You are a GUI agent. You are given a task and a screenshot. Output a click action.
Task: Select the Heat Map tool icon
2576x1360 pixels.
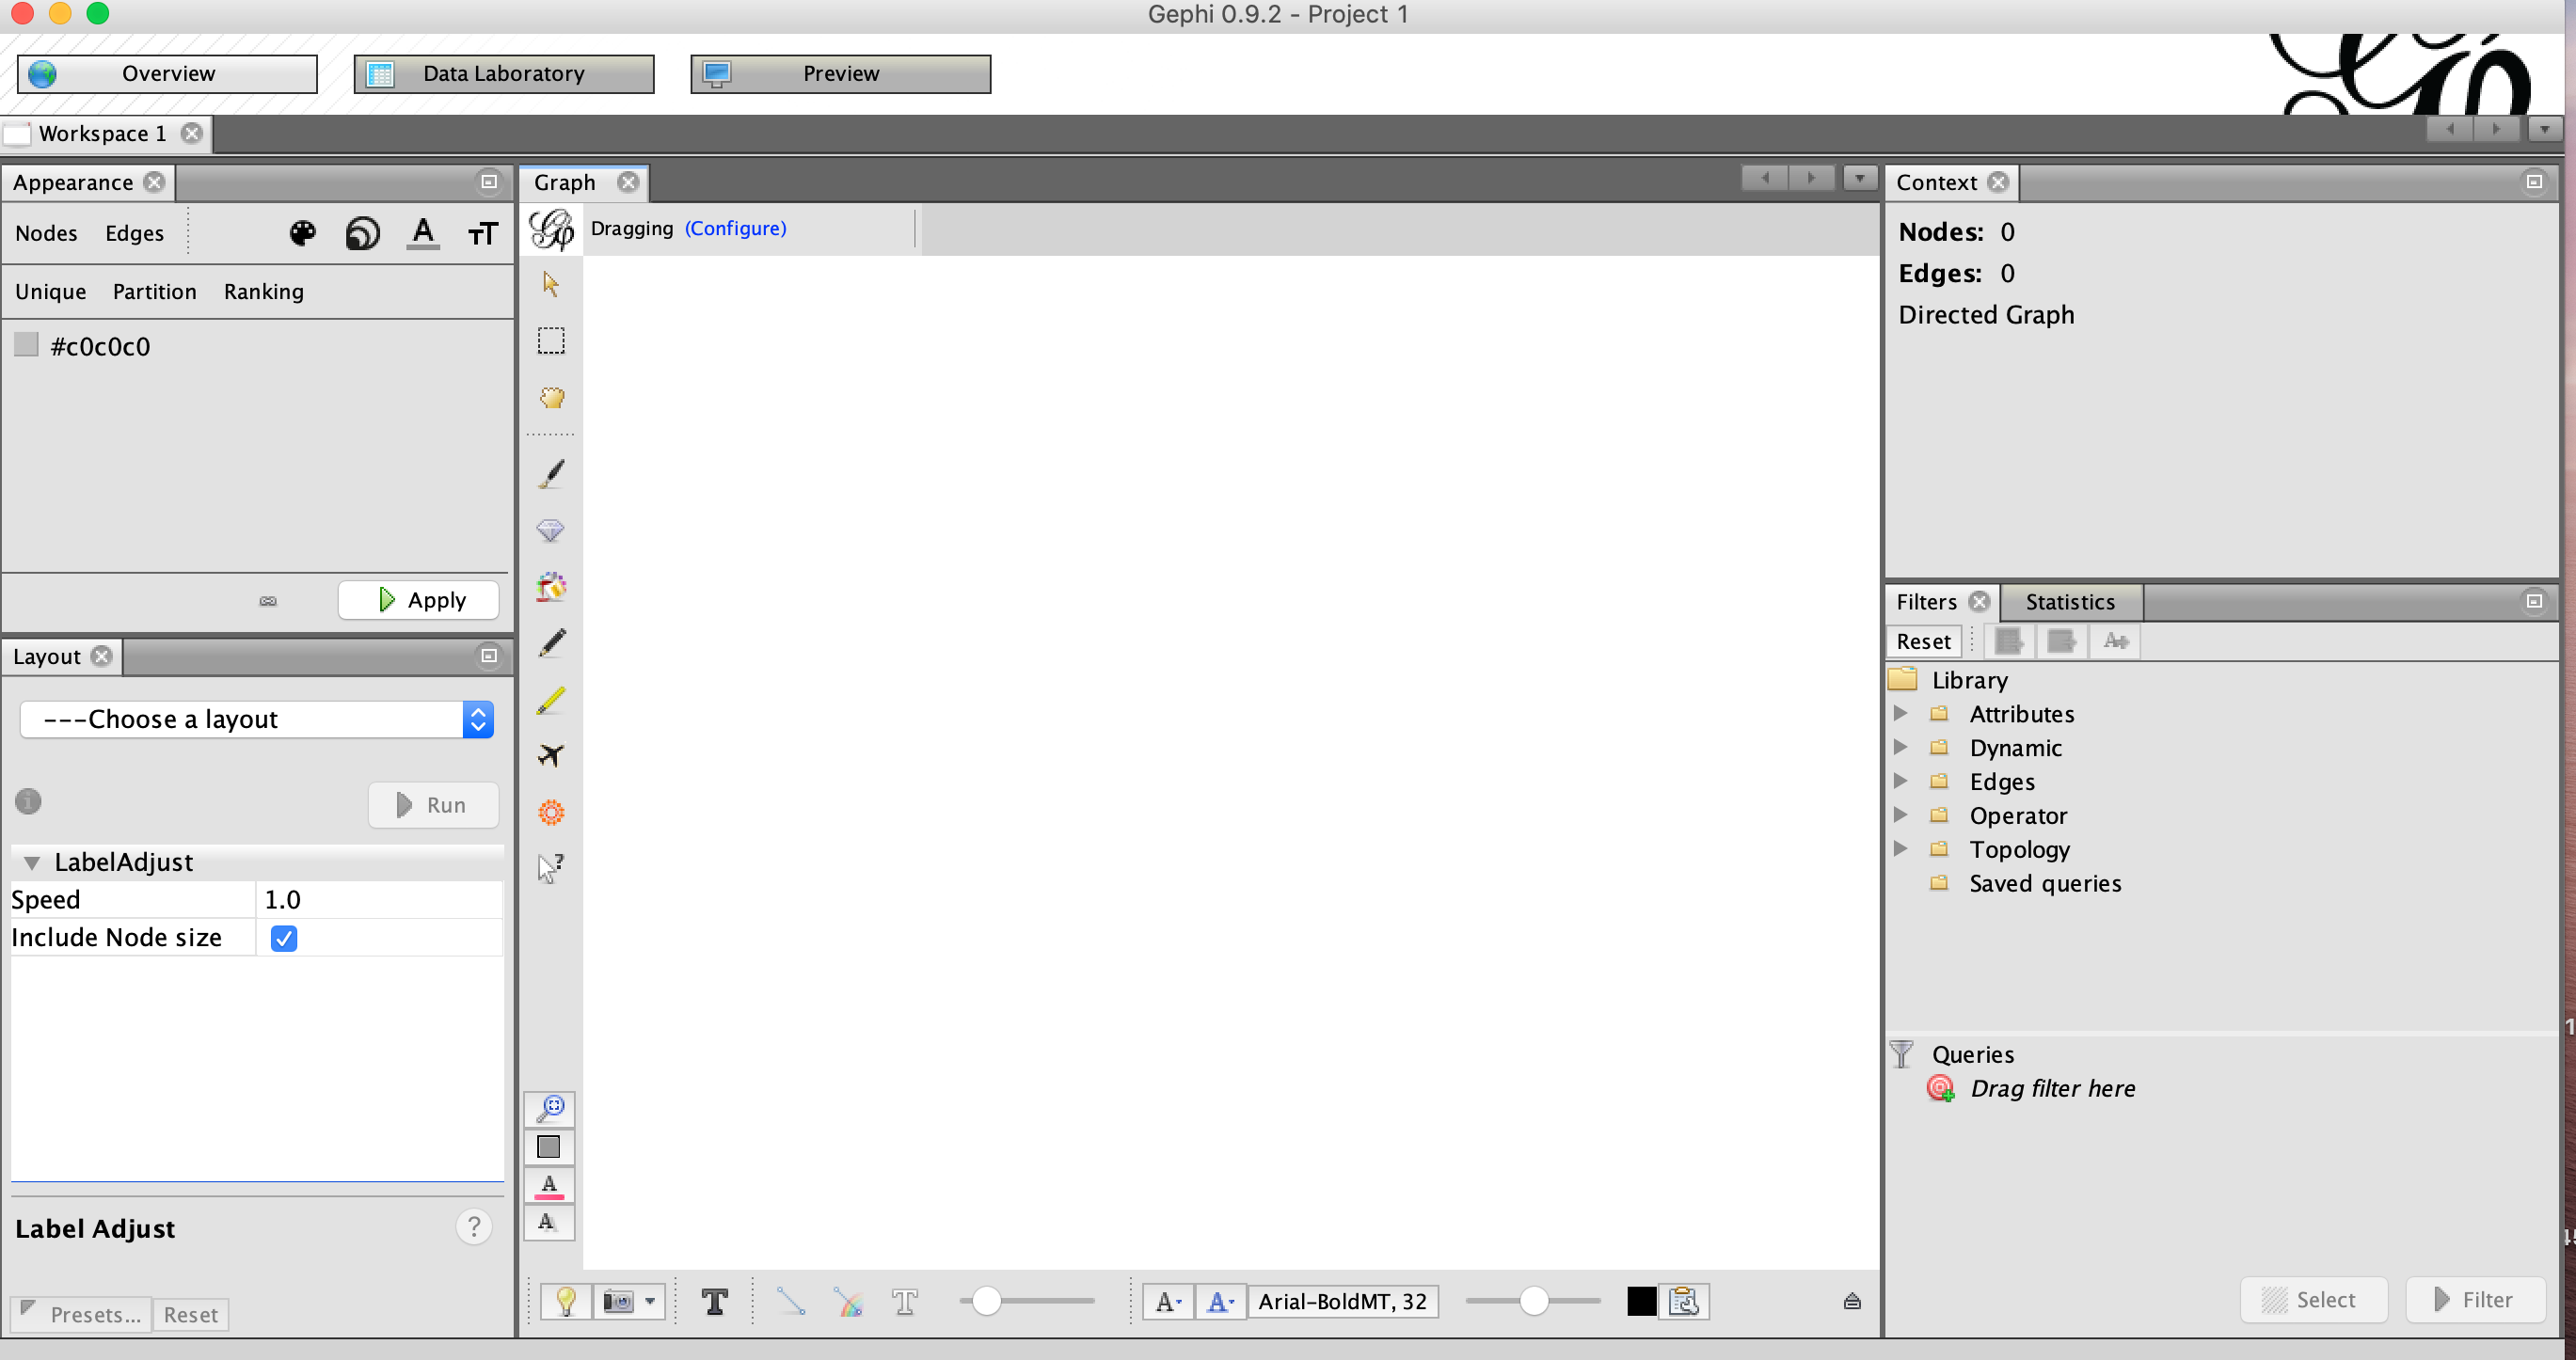click(x=551, y=812)
